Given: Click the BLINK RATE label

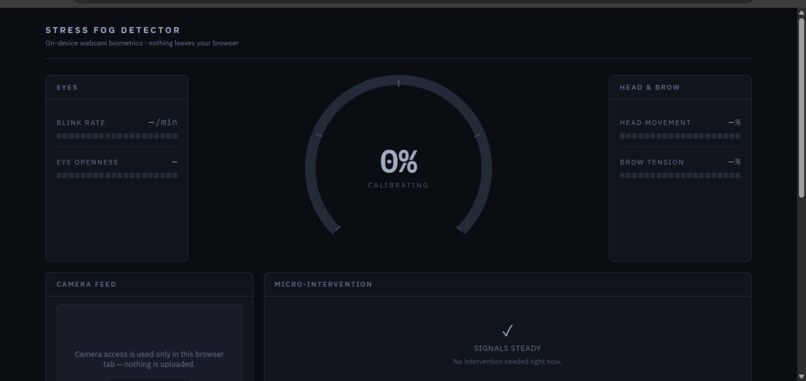Looking at the screenshot, I should tap(81, 123).
